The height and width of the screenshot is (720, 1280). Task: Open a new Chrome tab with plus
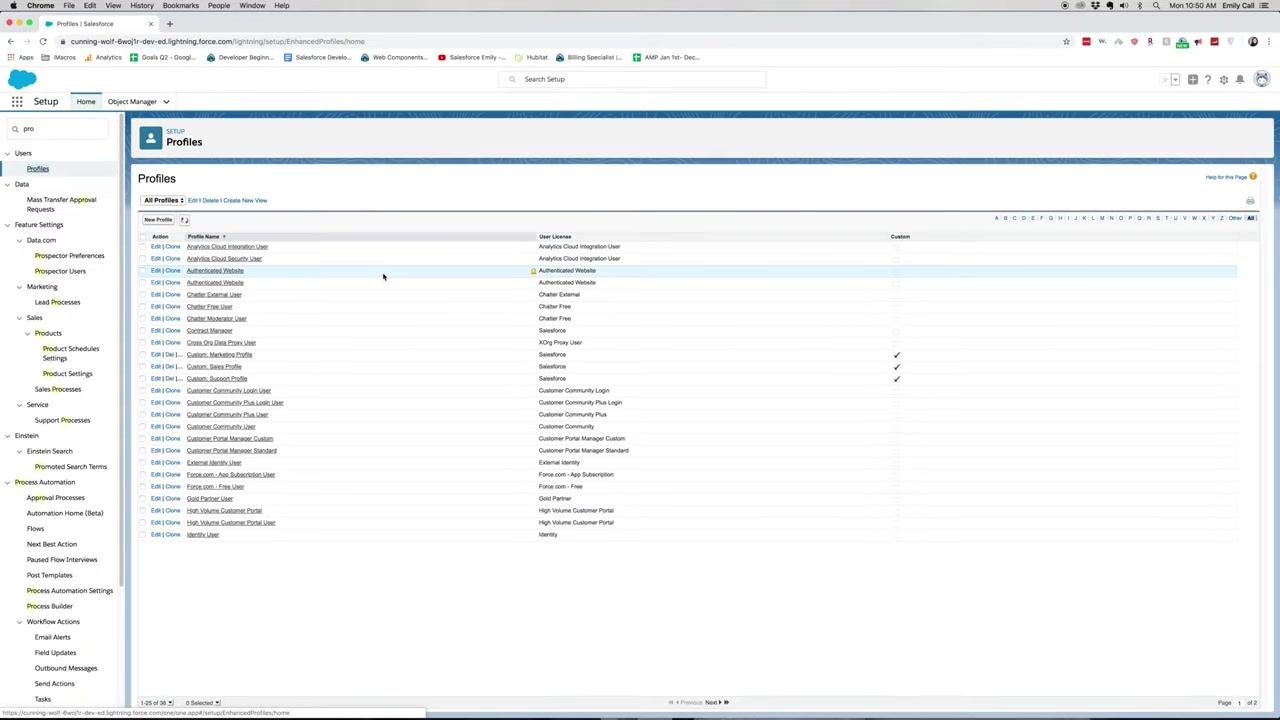click(169, 23)
